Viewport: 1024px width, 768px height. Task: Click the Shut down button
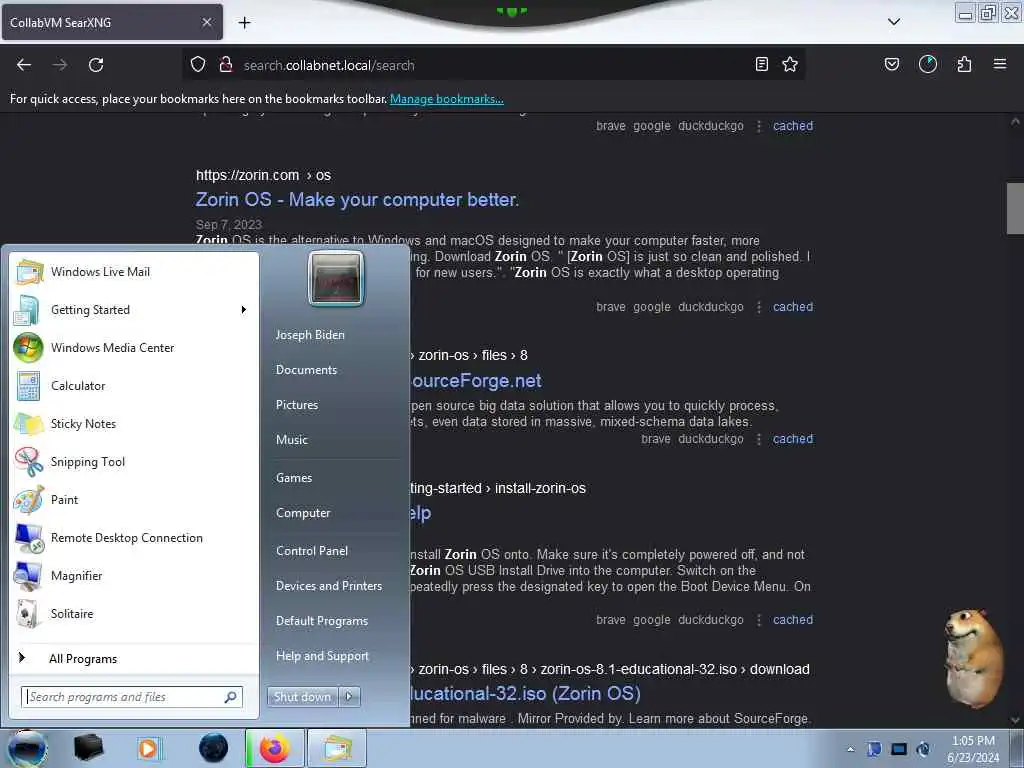[302, 697]
